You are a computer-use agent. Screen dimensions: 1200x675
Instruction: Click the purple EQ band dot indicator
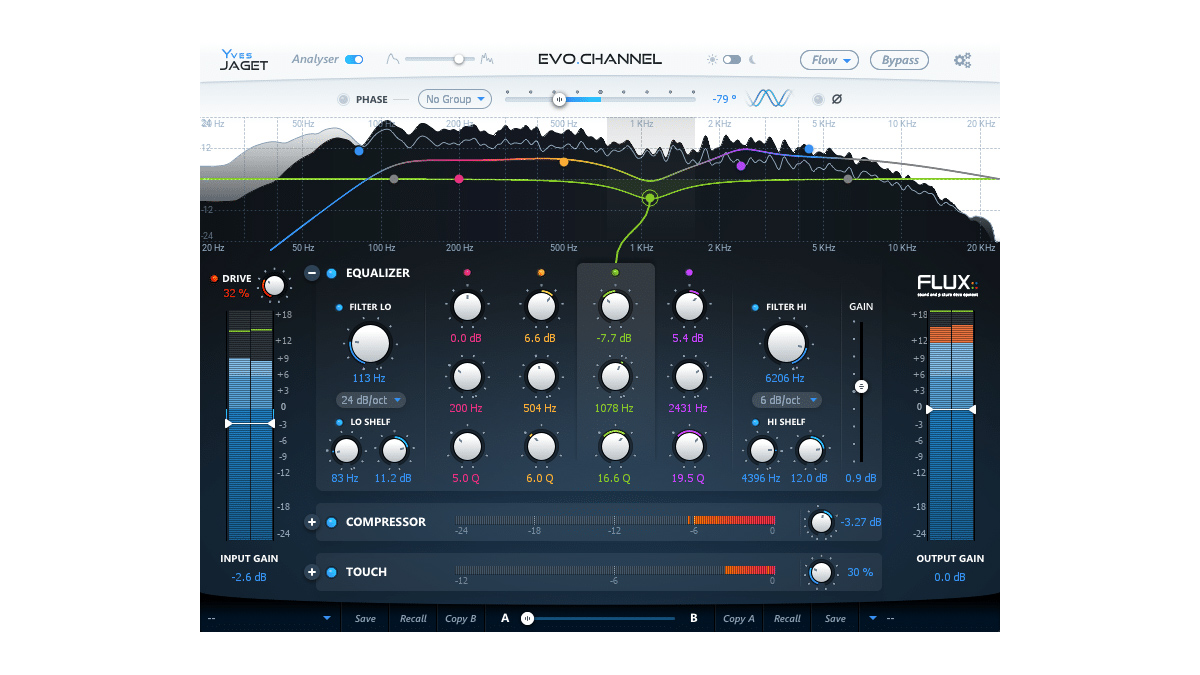[x=689, y=271]
